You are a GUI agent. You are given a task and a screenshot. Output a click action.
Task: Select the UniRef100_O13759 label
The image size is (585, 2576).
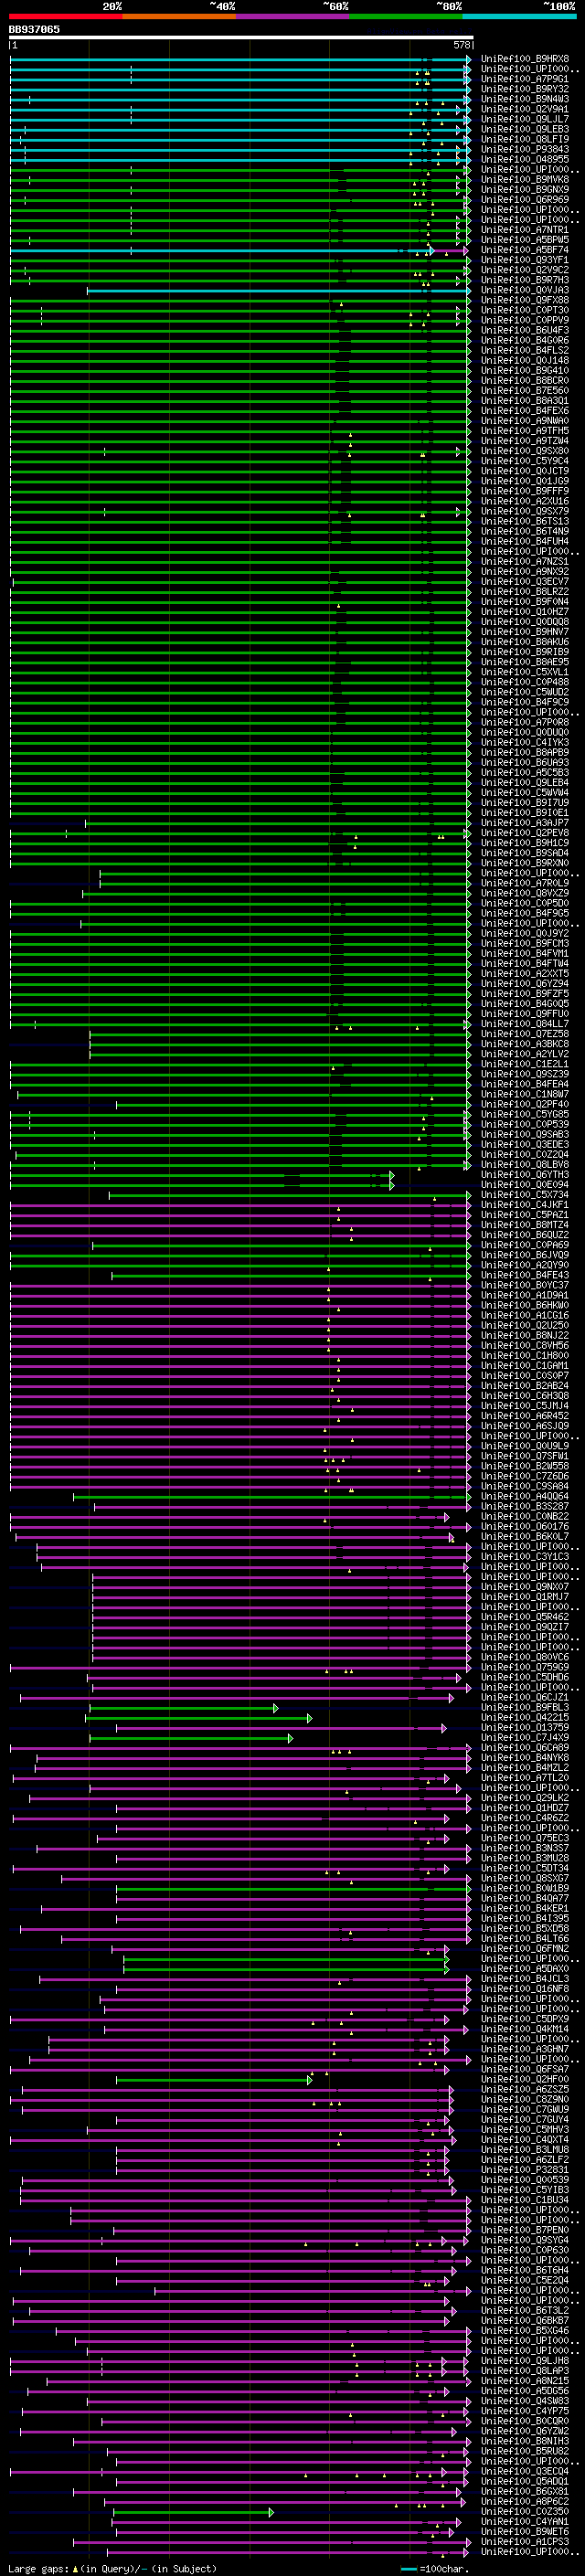[x=525, y=1728]
